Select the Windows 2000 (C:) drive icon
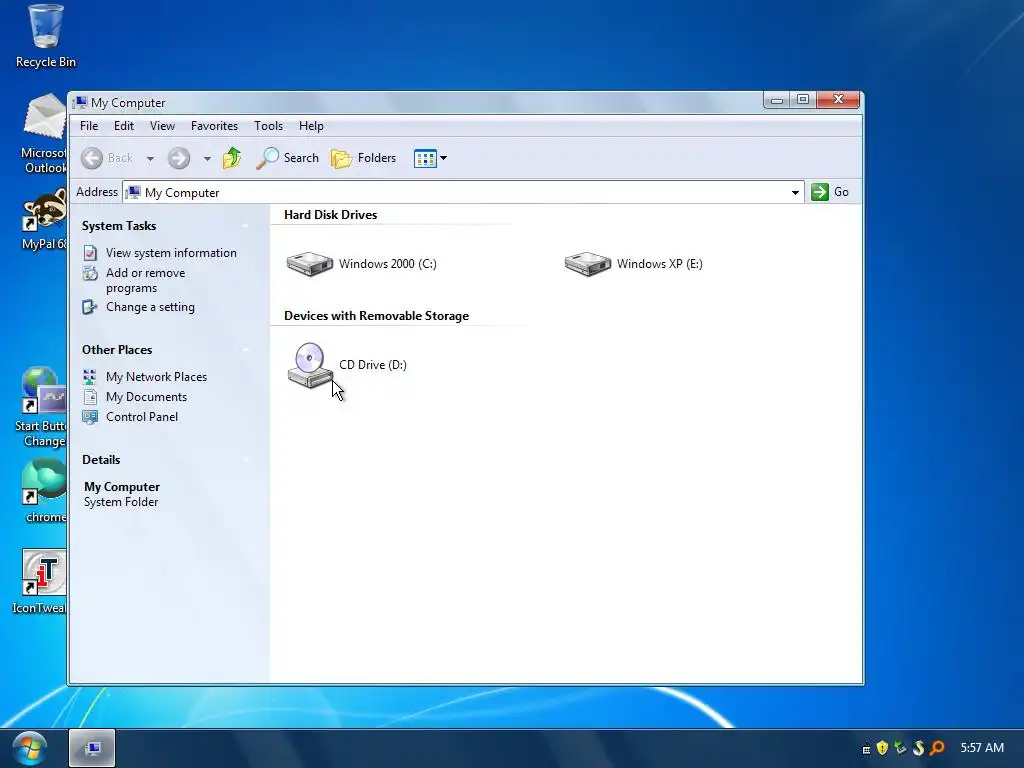1024x768 pixels. coord(310,264)
